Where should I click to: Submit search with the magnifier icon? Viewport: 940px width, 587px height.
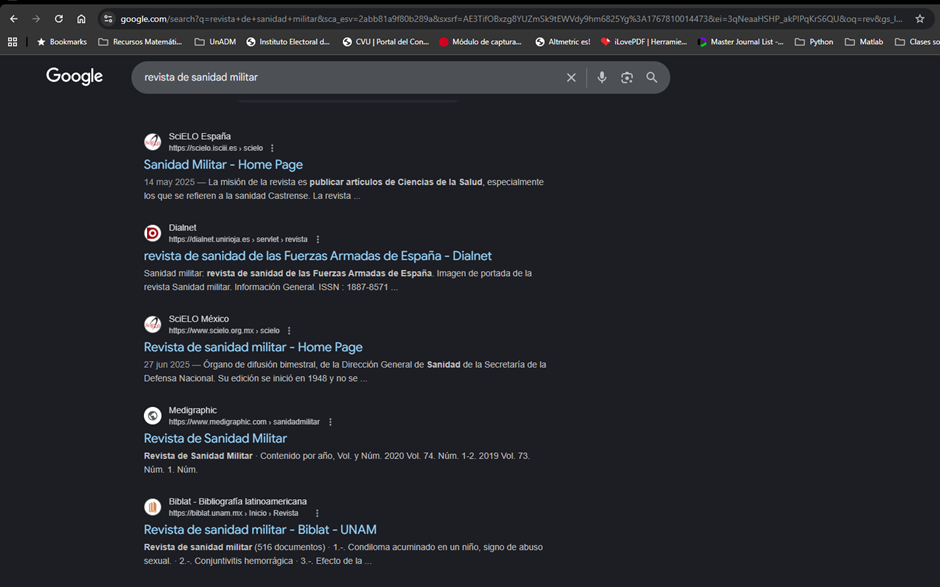652,78
